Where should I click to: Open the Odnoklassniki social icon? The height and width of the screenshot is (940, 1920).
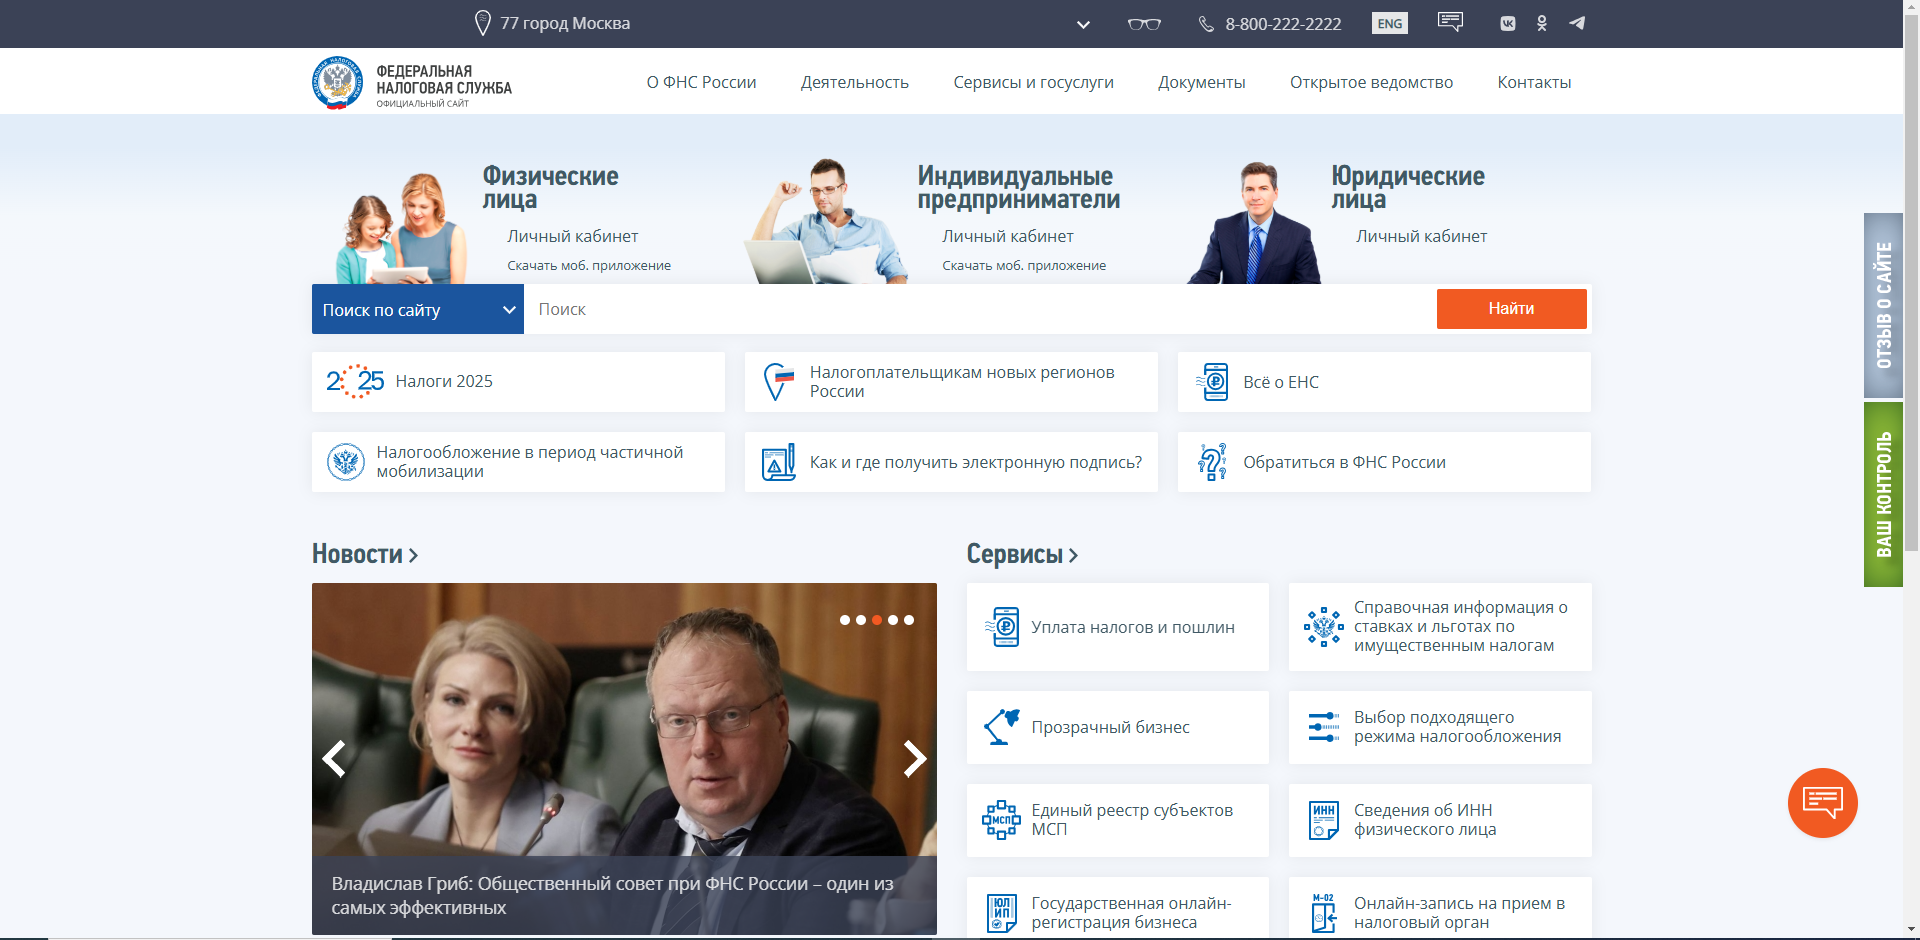[x=1542, y=24]
